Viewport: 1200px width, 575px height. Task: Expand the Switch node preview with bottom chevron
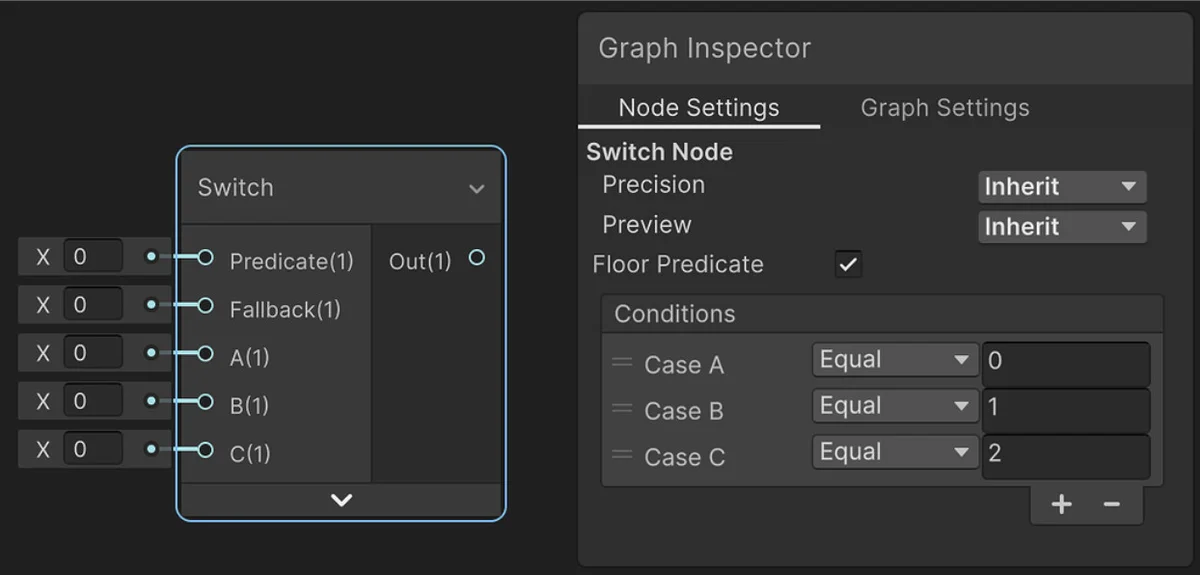pyautogui.click(x=342, y=500)
